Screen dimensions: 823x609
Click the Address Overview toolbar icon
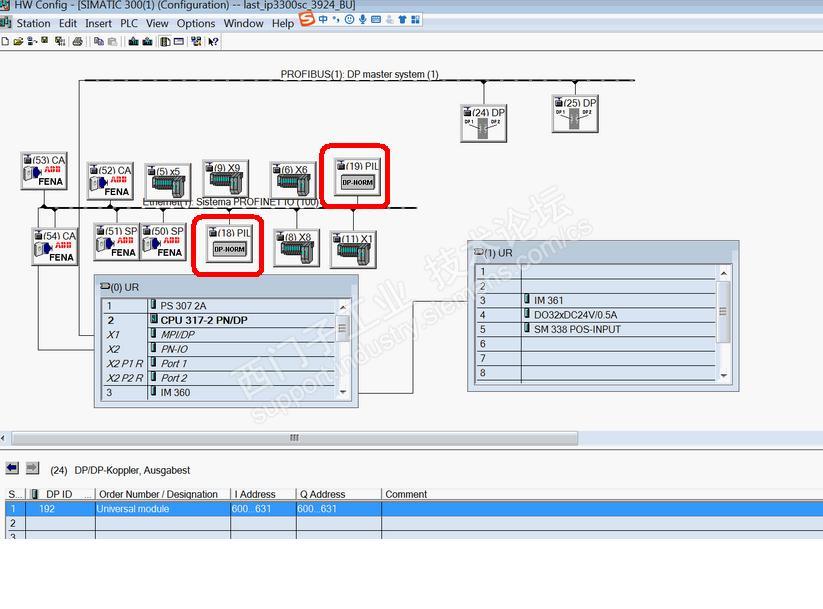[179, 41]
